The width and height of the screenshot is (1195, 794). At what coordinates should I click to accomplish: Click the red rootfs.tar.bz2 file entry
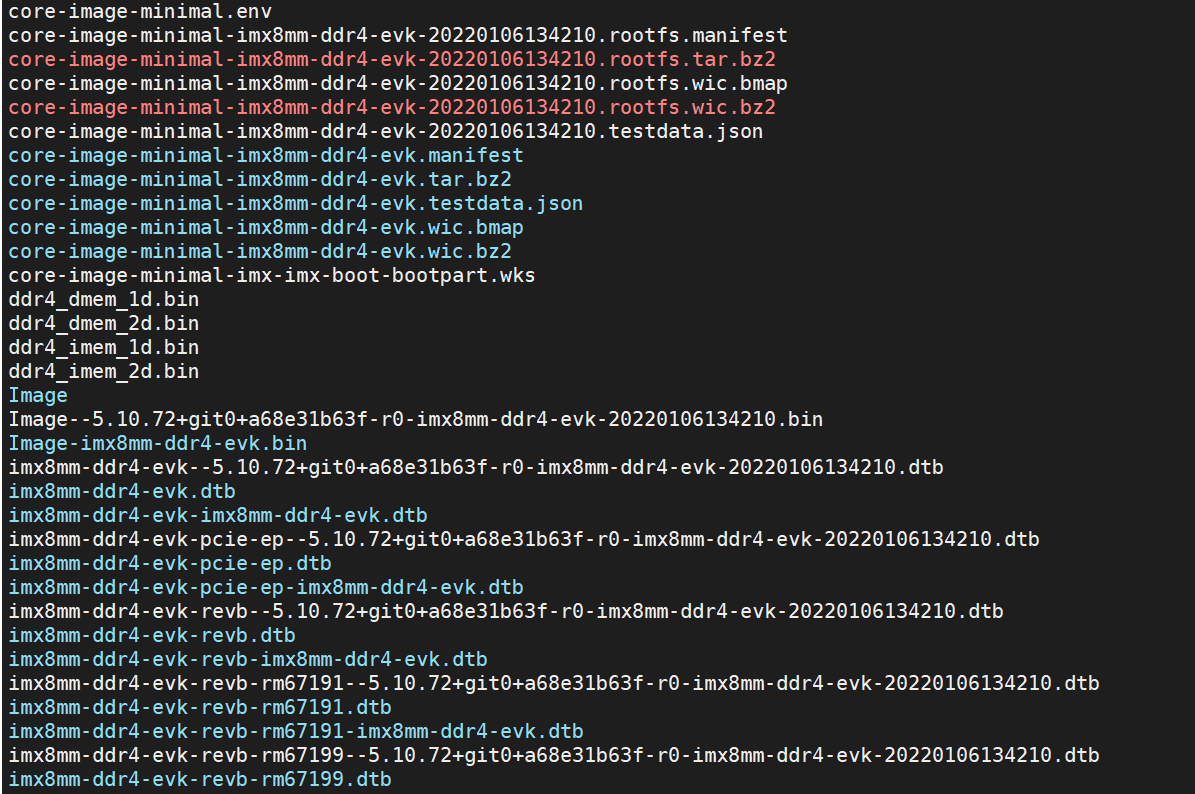pos(392,59)
